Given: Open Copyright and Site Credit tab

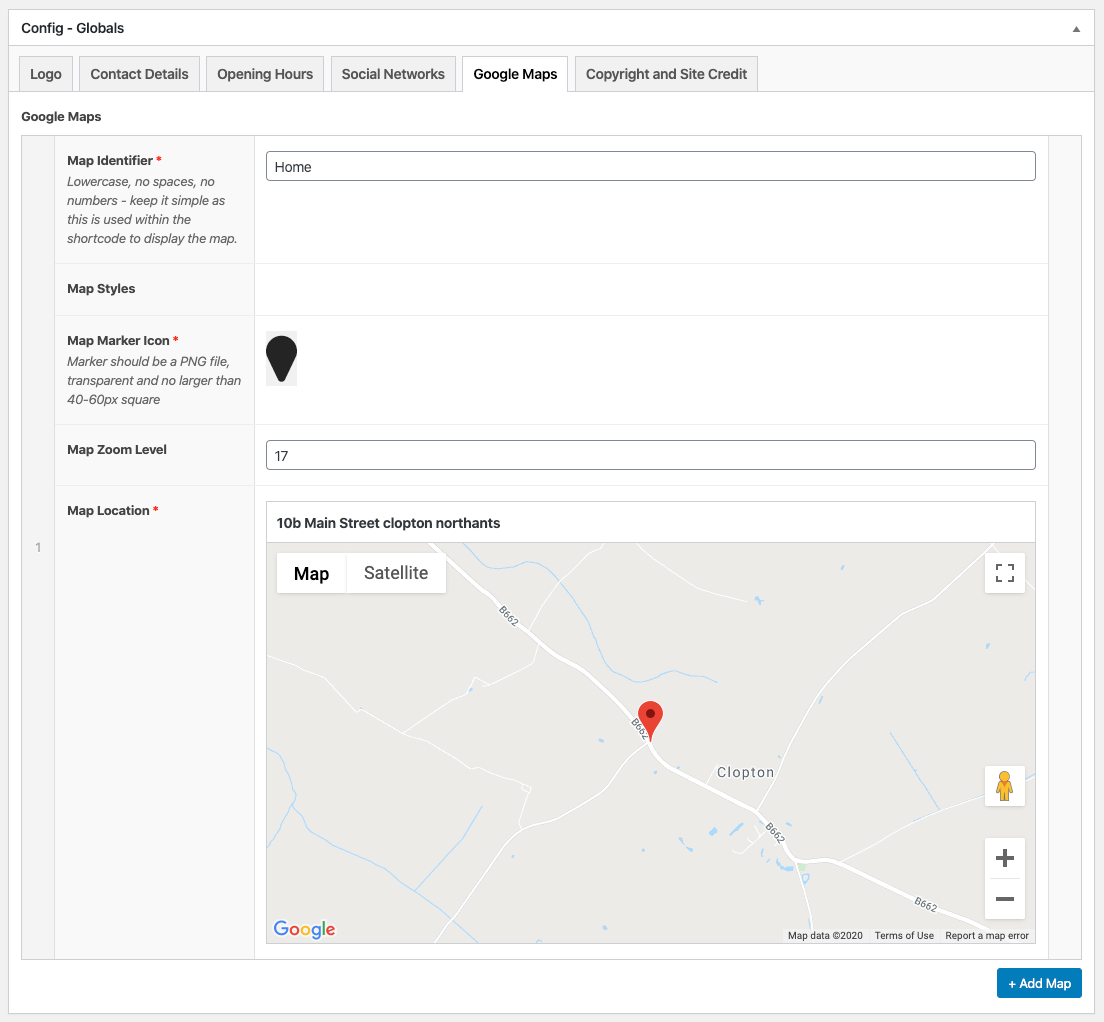Looking at the screenshot, I should coord(666,74).
